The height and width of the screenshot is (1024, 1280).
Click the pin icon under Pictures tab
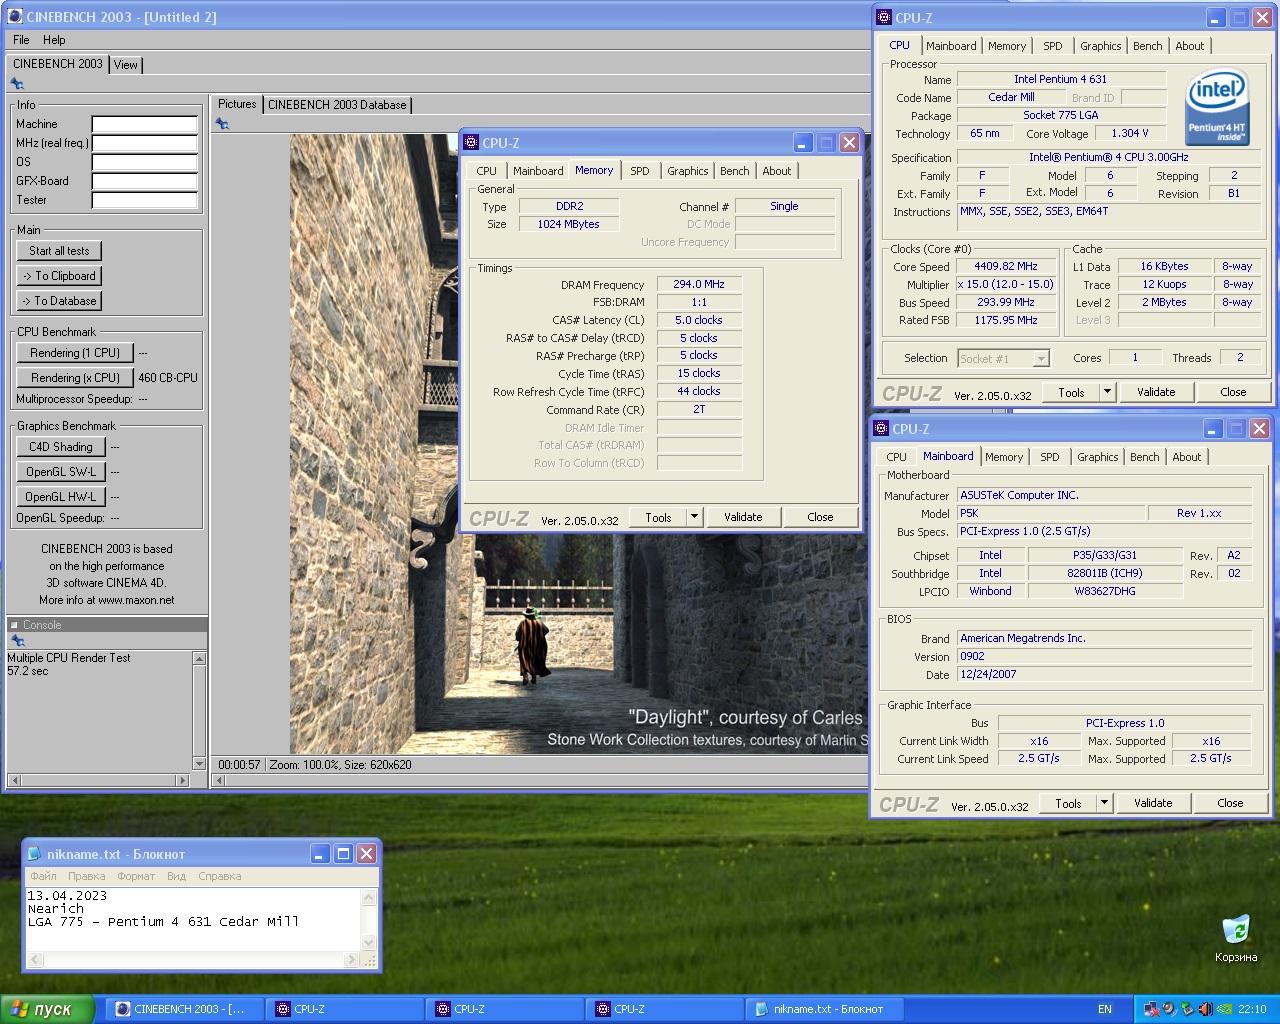click(222, 124)
